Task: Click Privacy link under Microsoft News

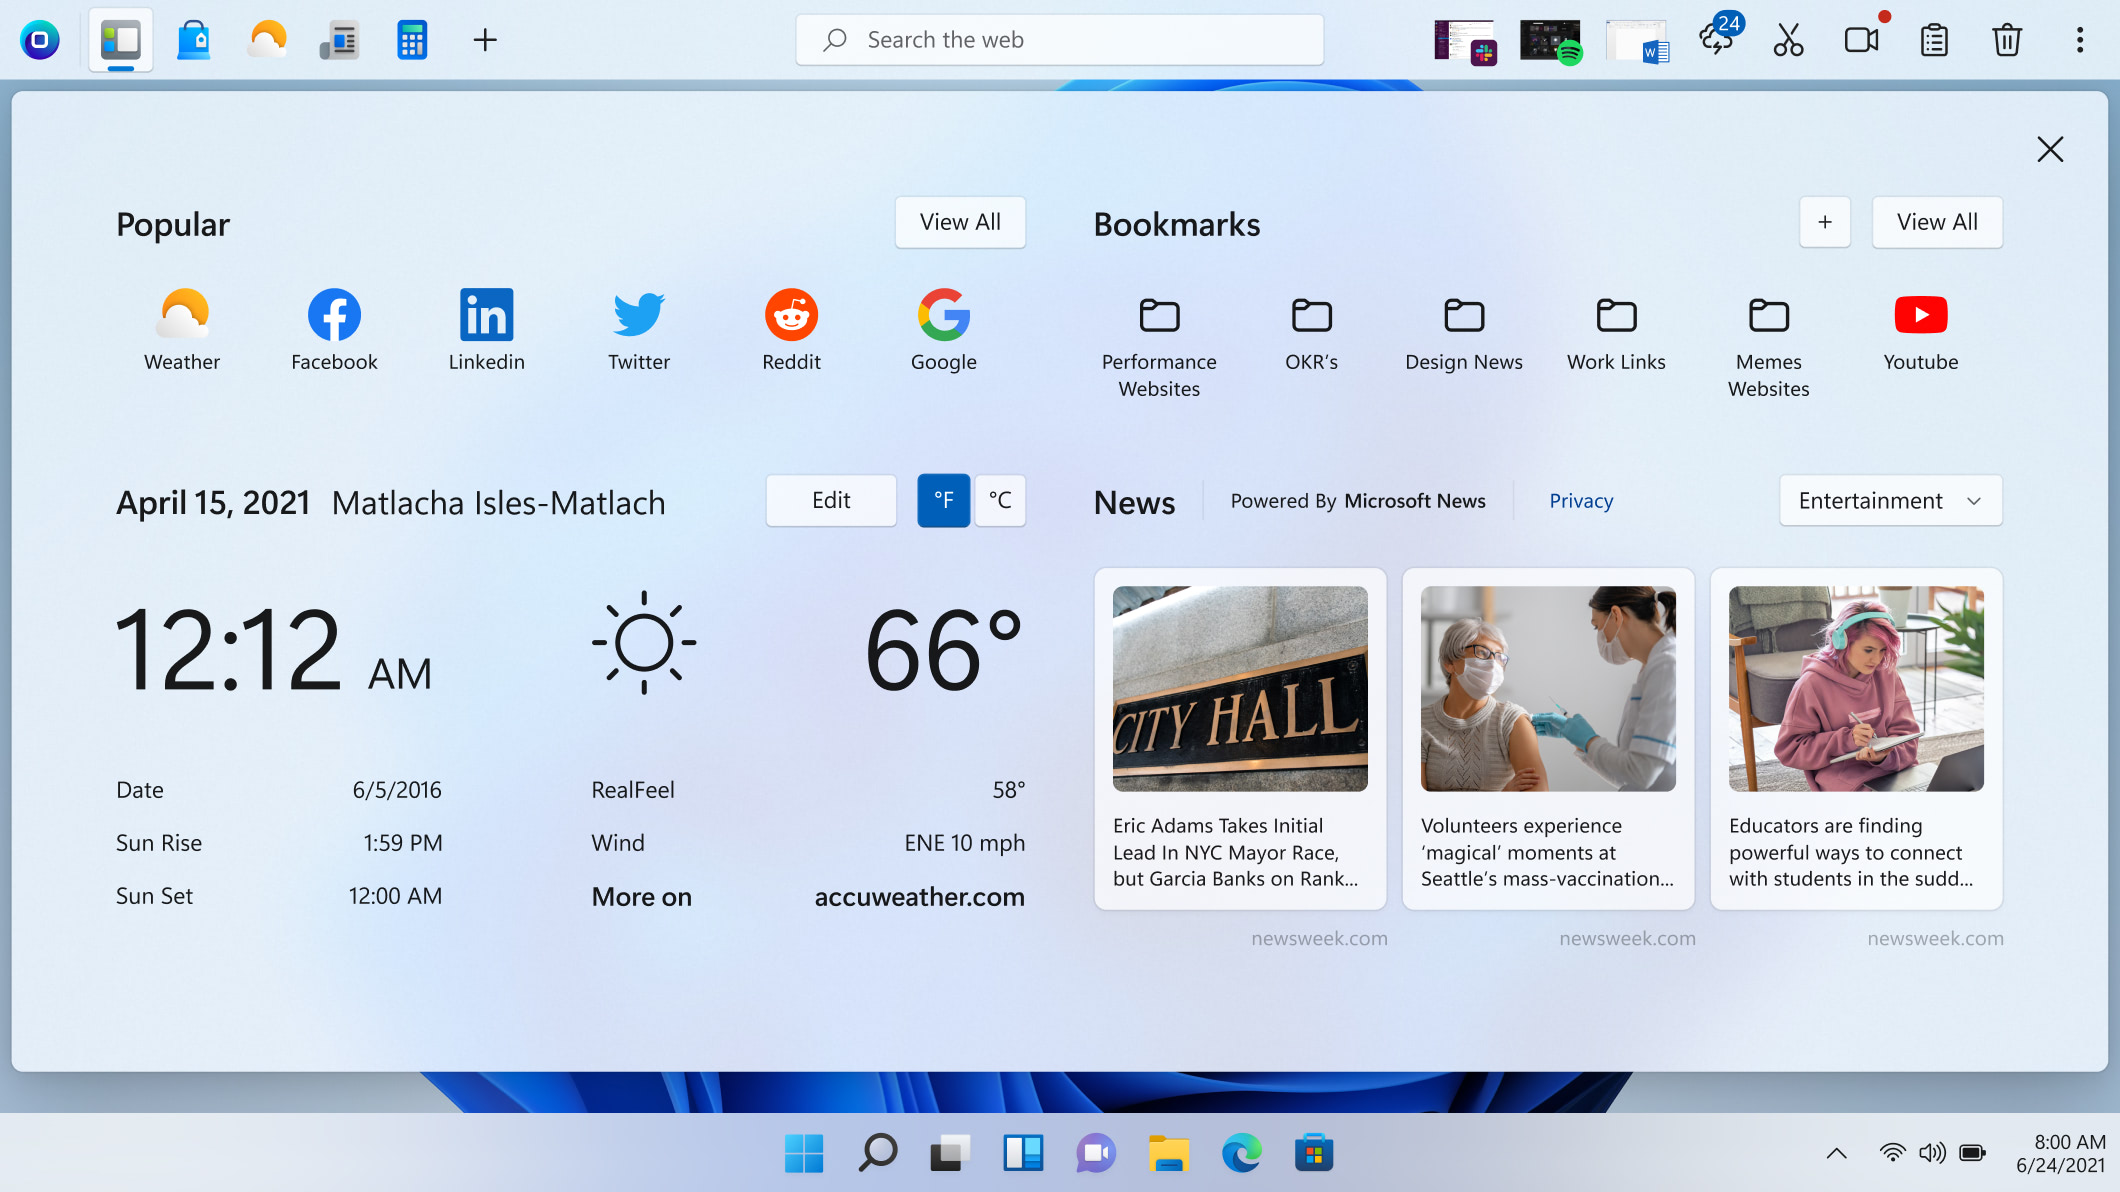Action: coord(1581,501)
